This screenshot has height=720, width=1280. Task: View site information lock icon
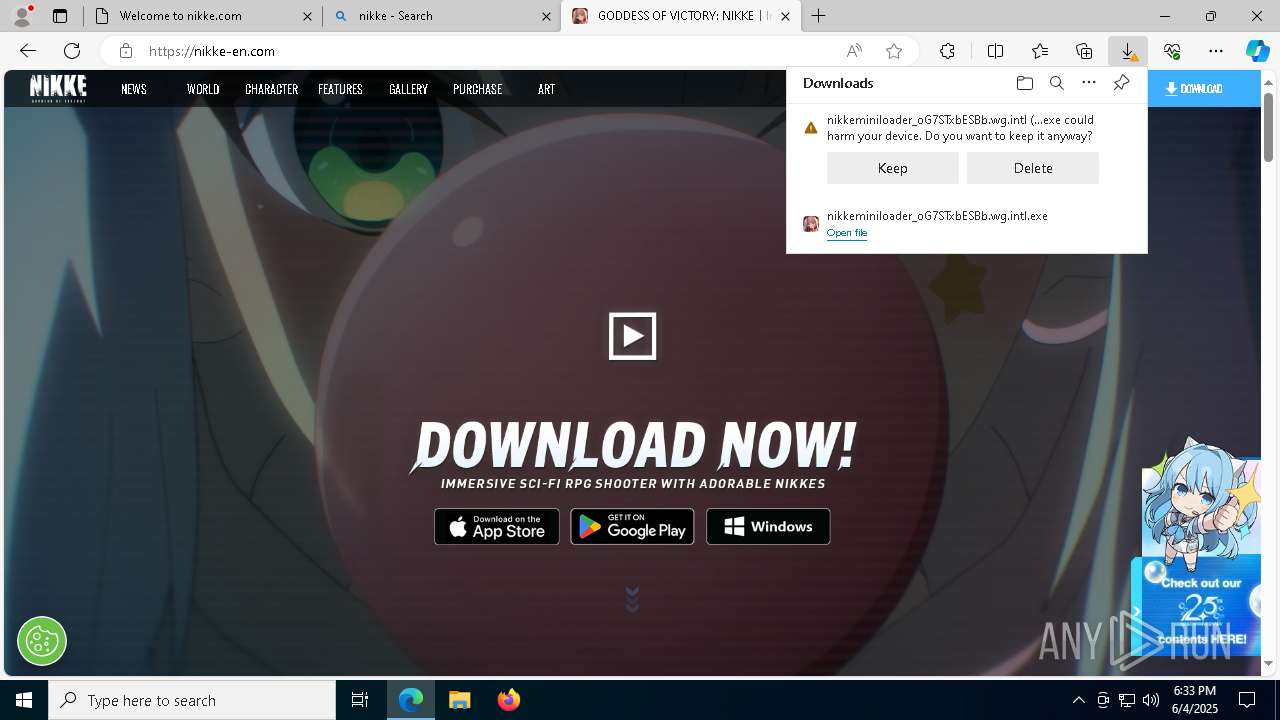point(125,51)
